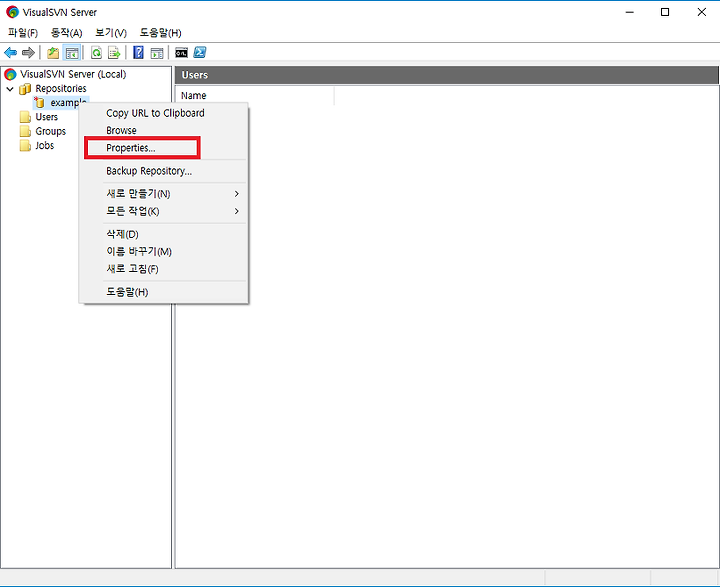Click the Jobs folder icon

pos(26,146)
